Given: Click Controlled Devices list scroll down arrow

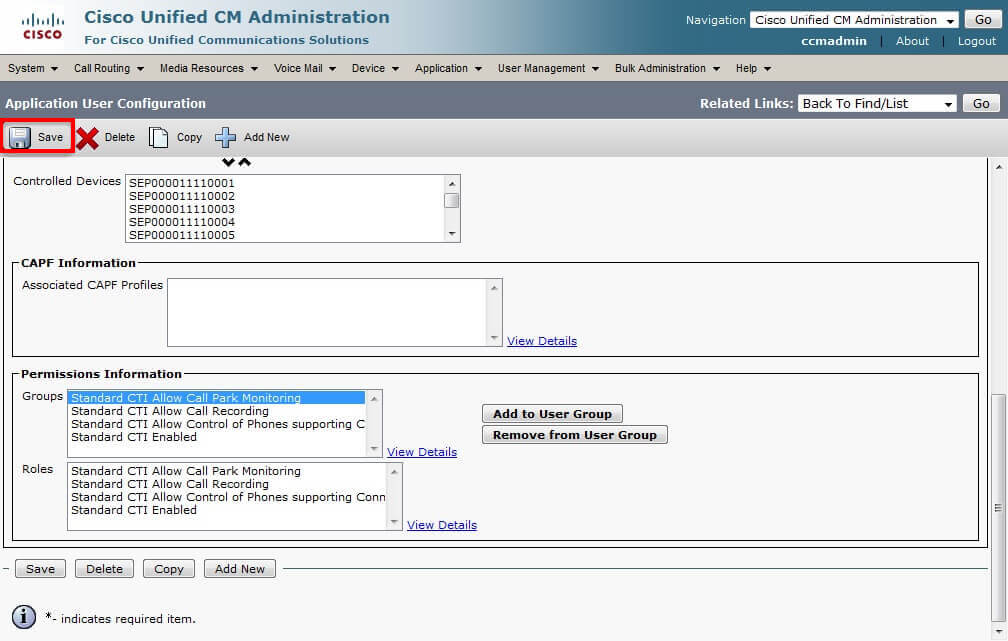Looking at the screenshot, I should coord(452,234).
